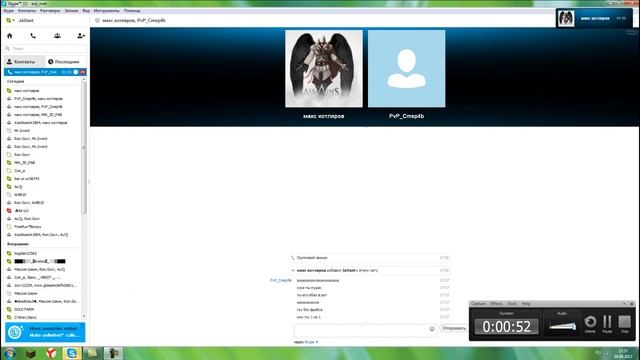
Task: Click the Отправить send button
Action: click(x=454, y=329)
